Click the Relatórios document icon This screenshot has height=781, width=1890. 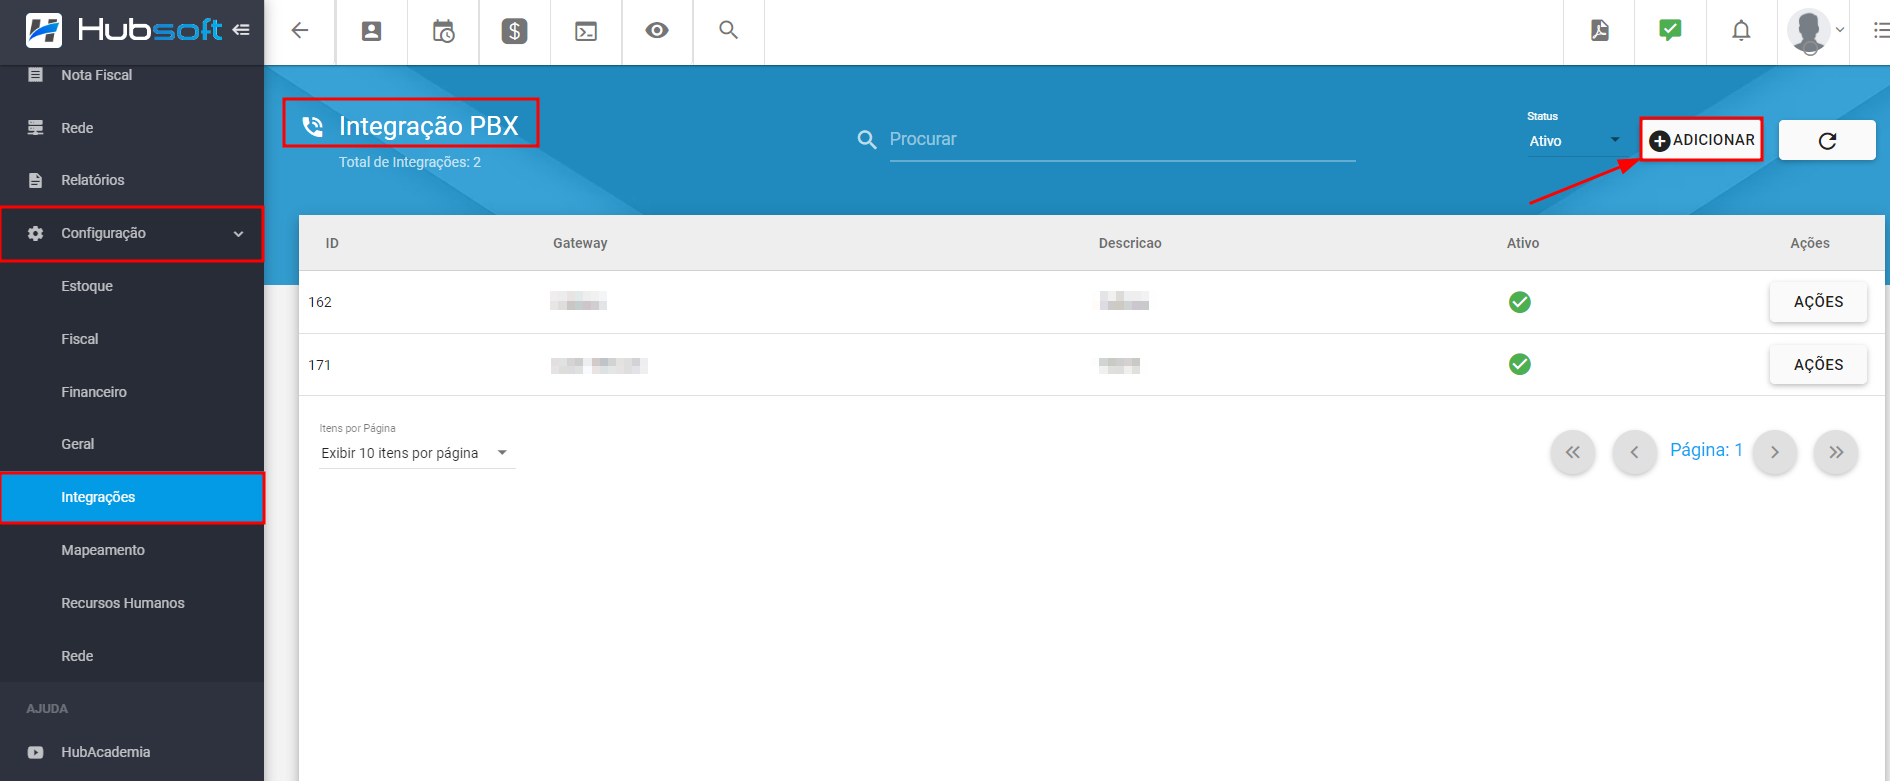click(x=36, y=180)
